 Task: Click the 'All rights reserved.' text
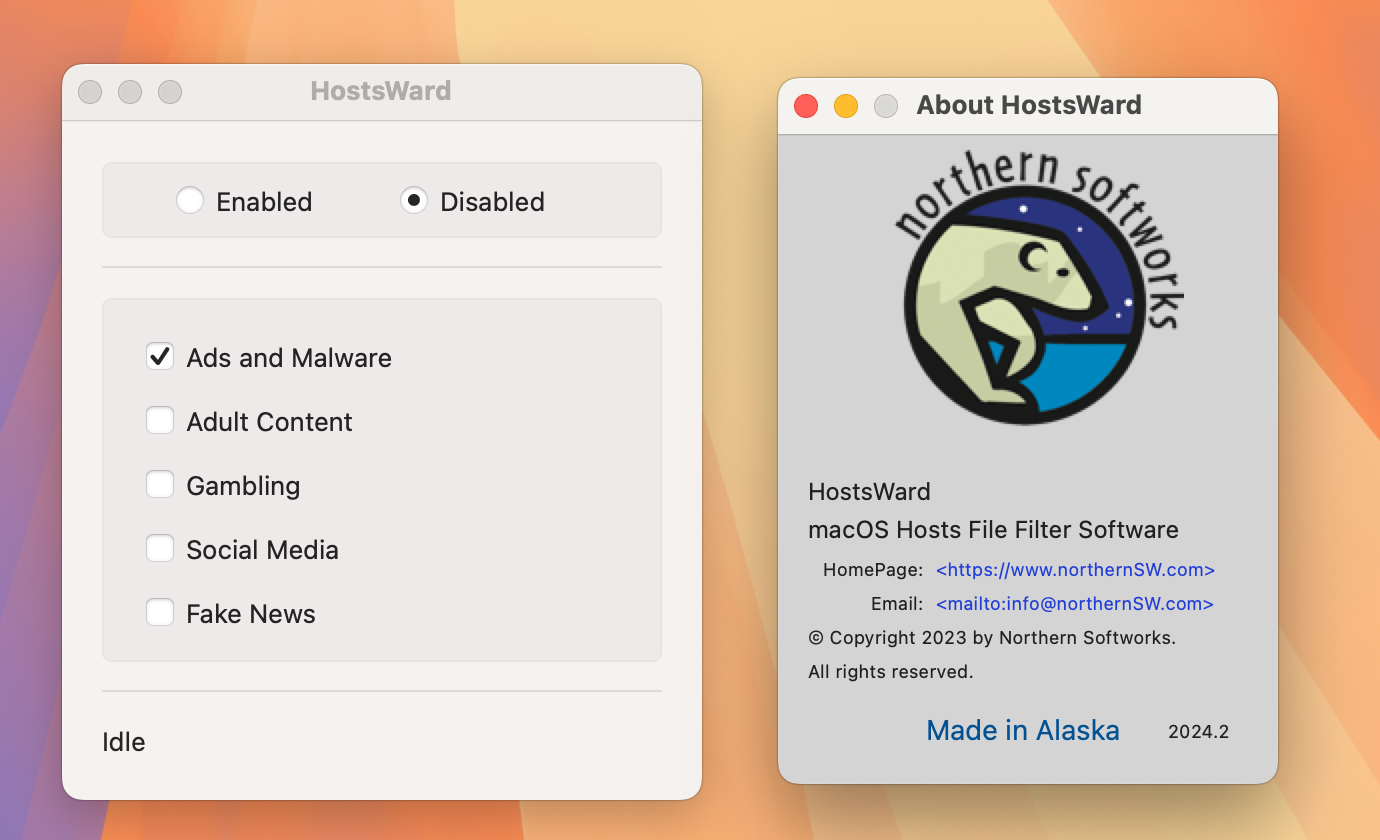(x=891, y=672)
